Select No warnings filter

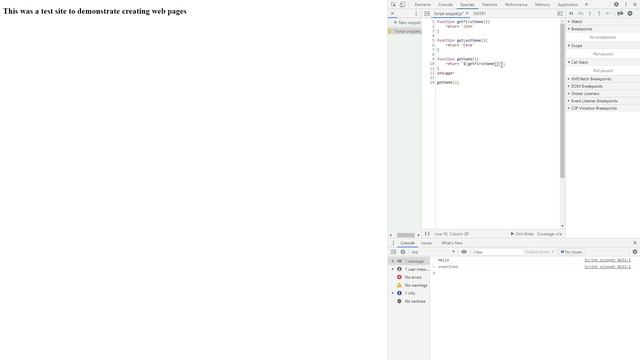pos(409,285)
